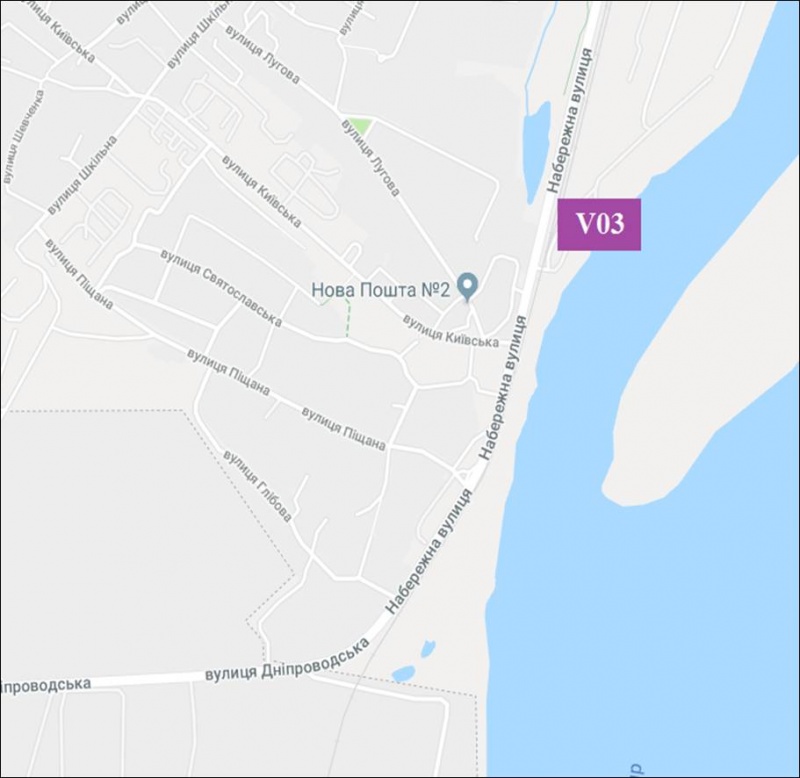Click the Нова Пошта №2 location pin
The image size is (800, 778).
[467, 287]
